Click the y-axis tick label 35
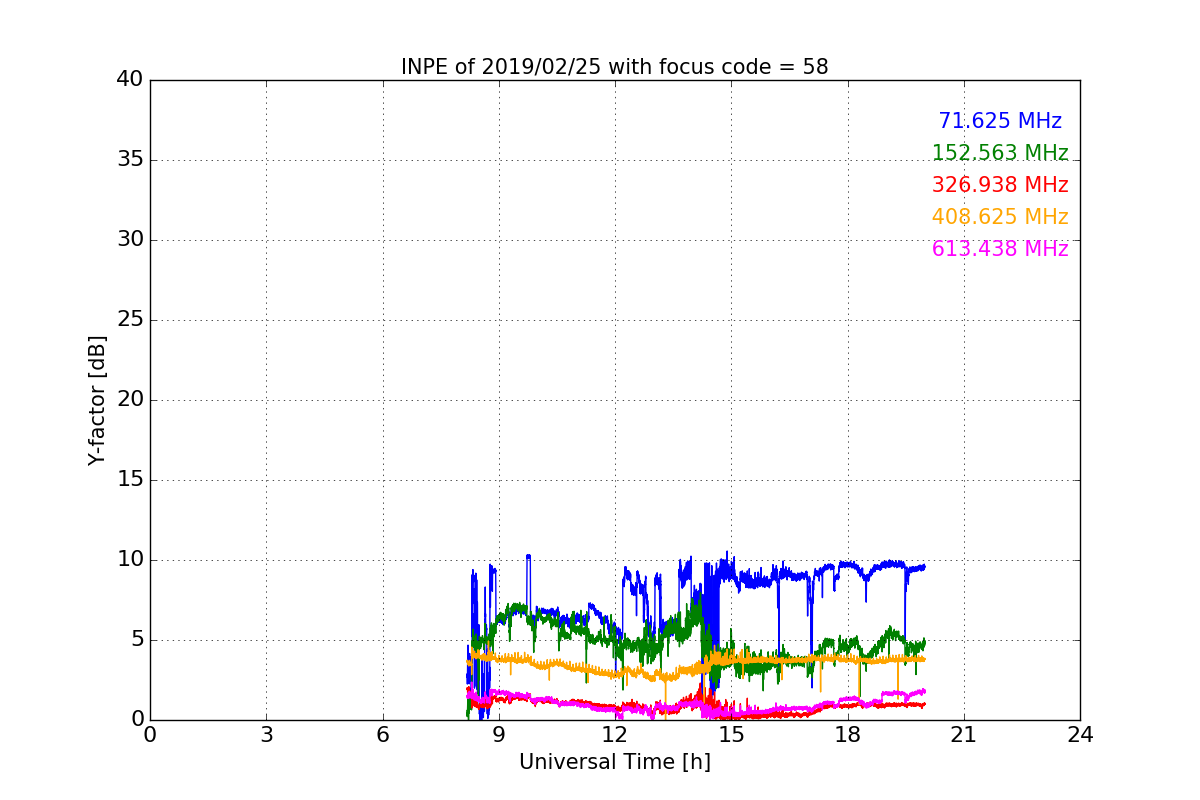 click(130, 160)
